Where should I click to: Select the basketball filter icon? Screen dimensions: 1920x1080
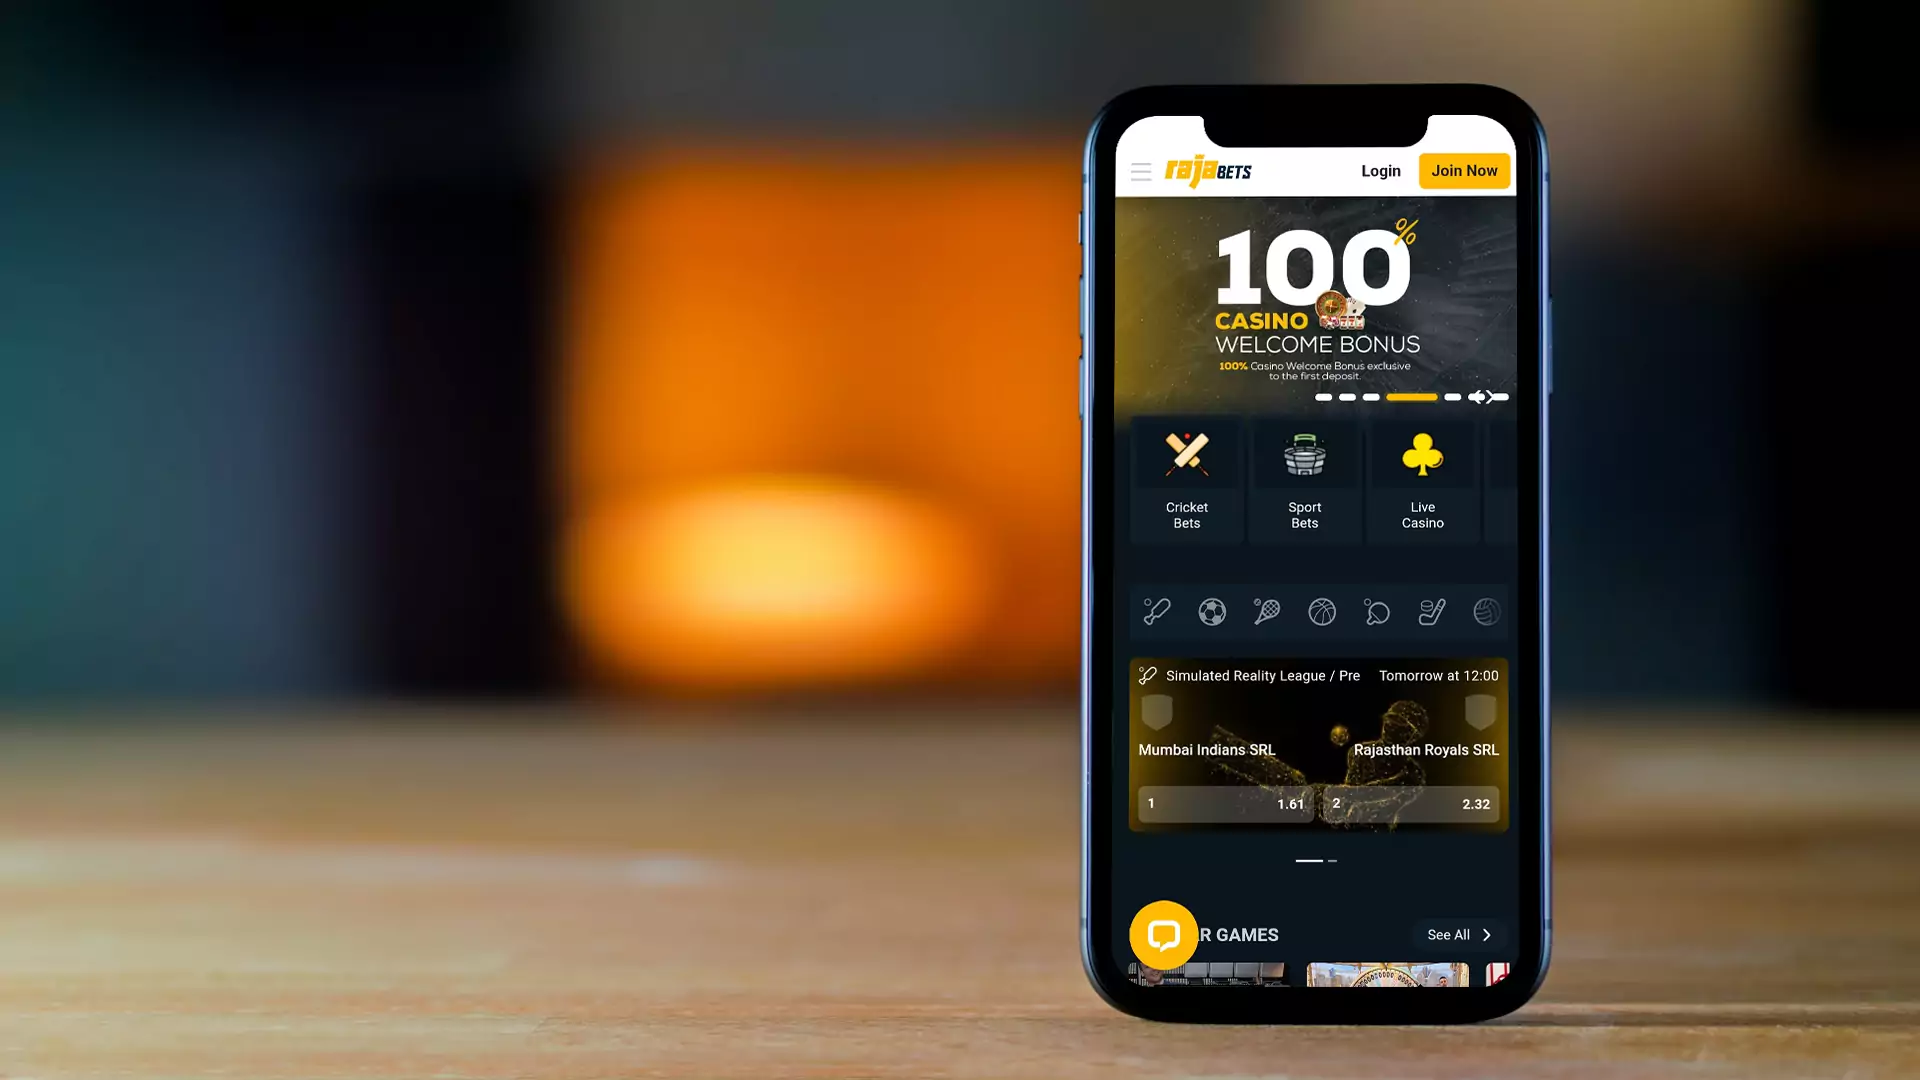[1321, 612]
